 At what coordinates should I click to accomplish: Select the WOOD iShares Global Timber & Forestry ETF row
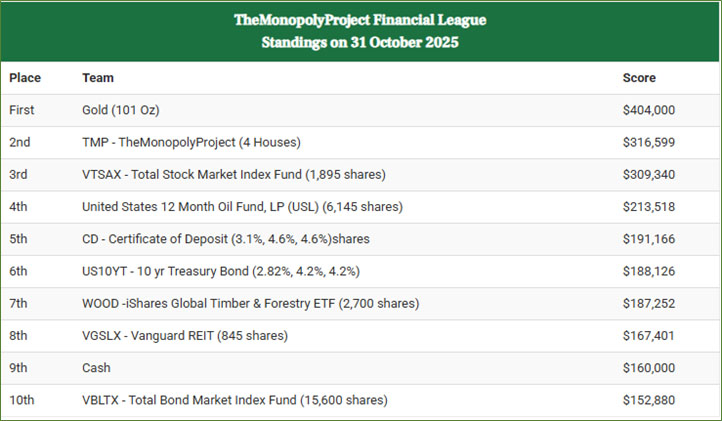point(250,304)
